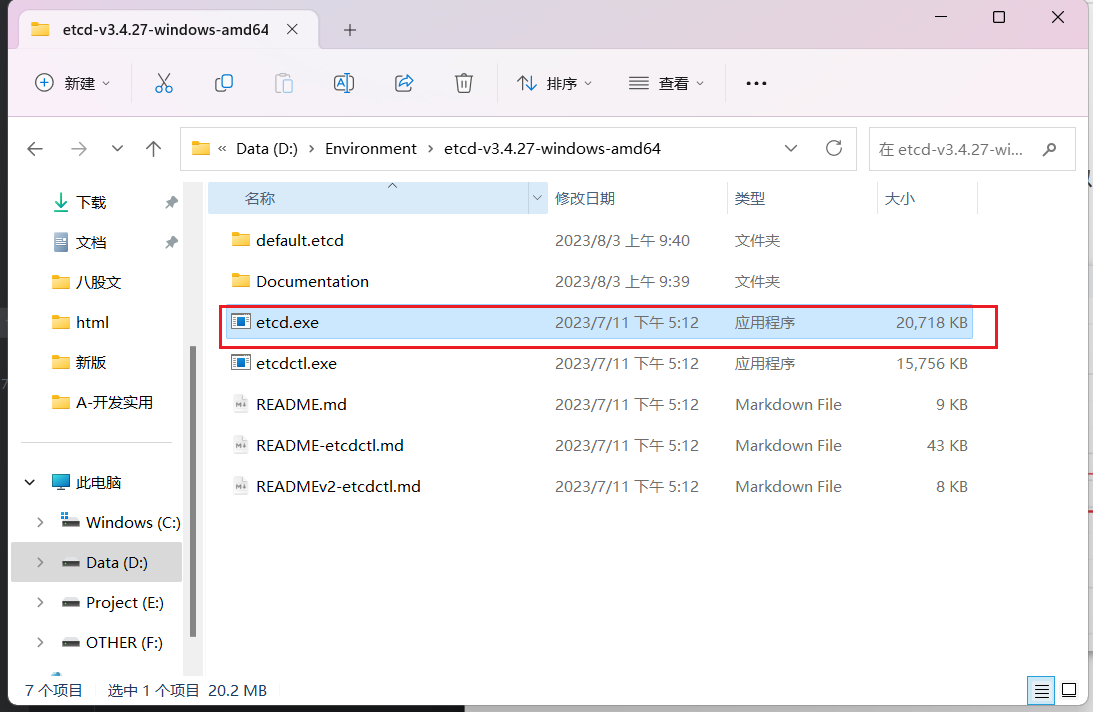Viewport: 1093px width, 712px height.
Task: Go up one folder level arrow
Action: [153, 149]
